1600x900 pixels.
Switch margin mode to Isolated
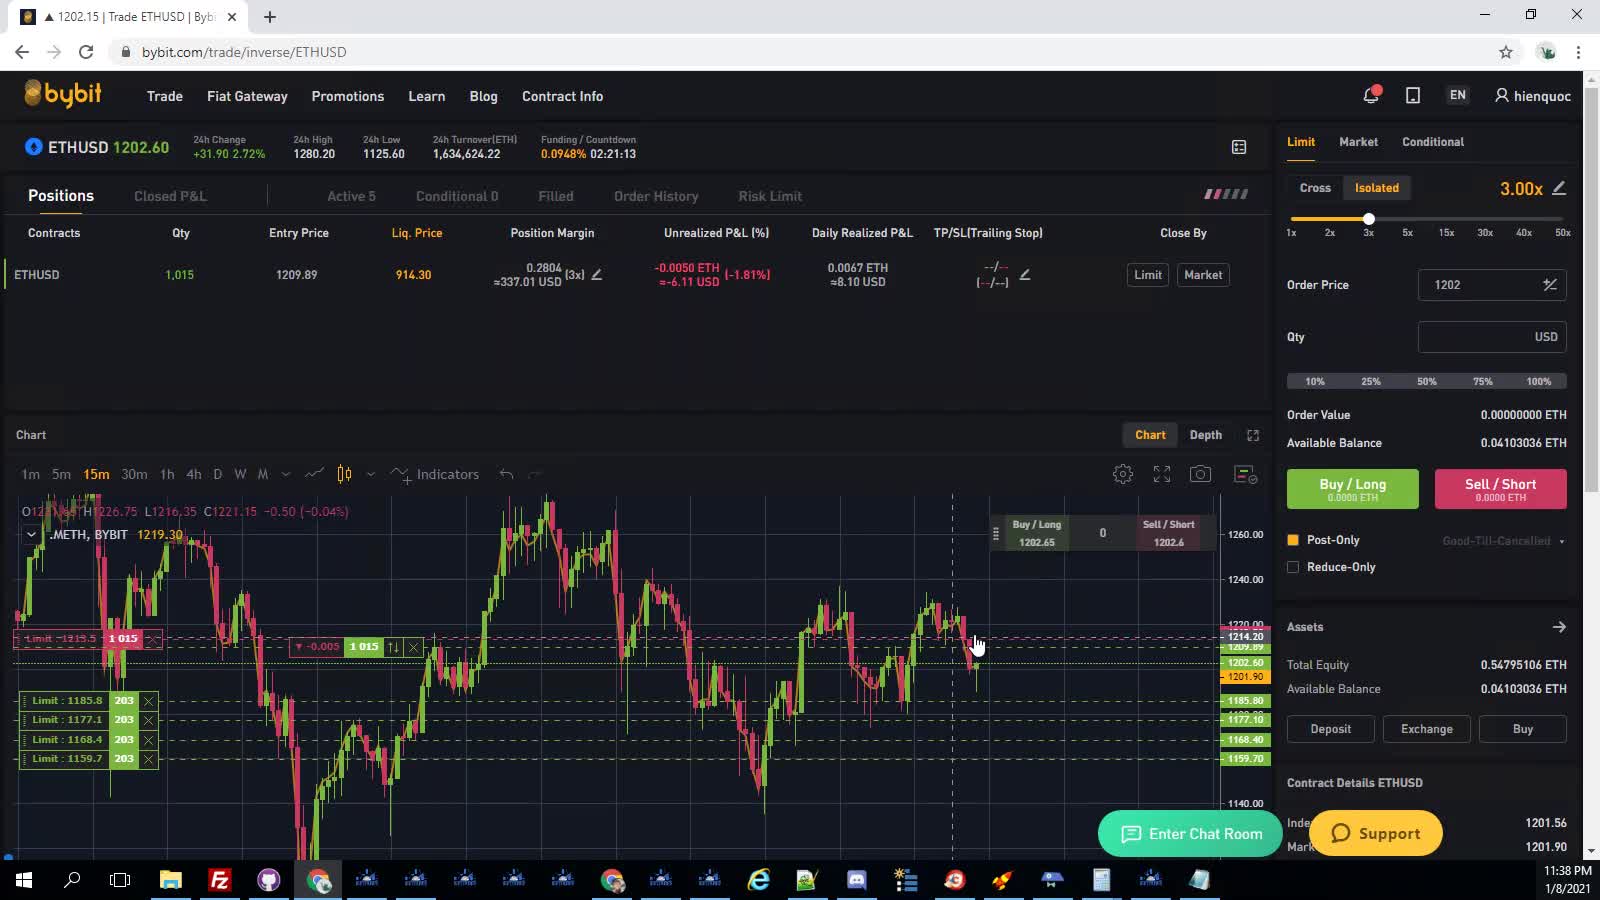(1376, 188)
